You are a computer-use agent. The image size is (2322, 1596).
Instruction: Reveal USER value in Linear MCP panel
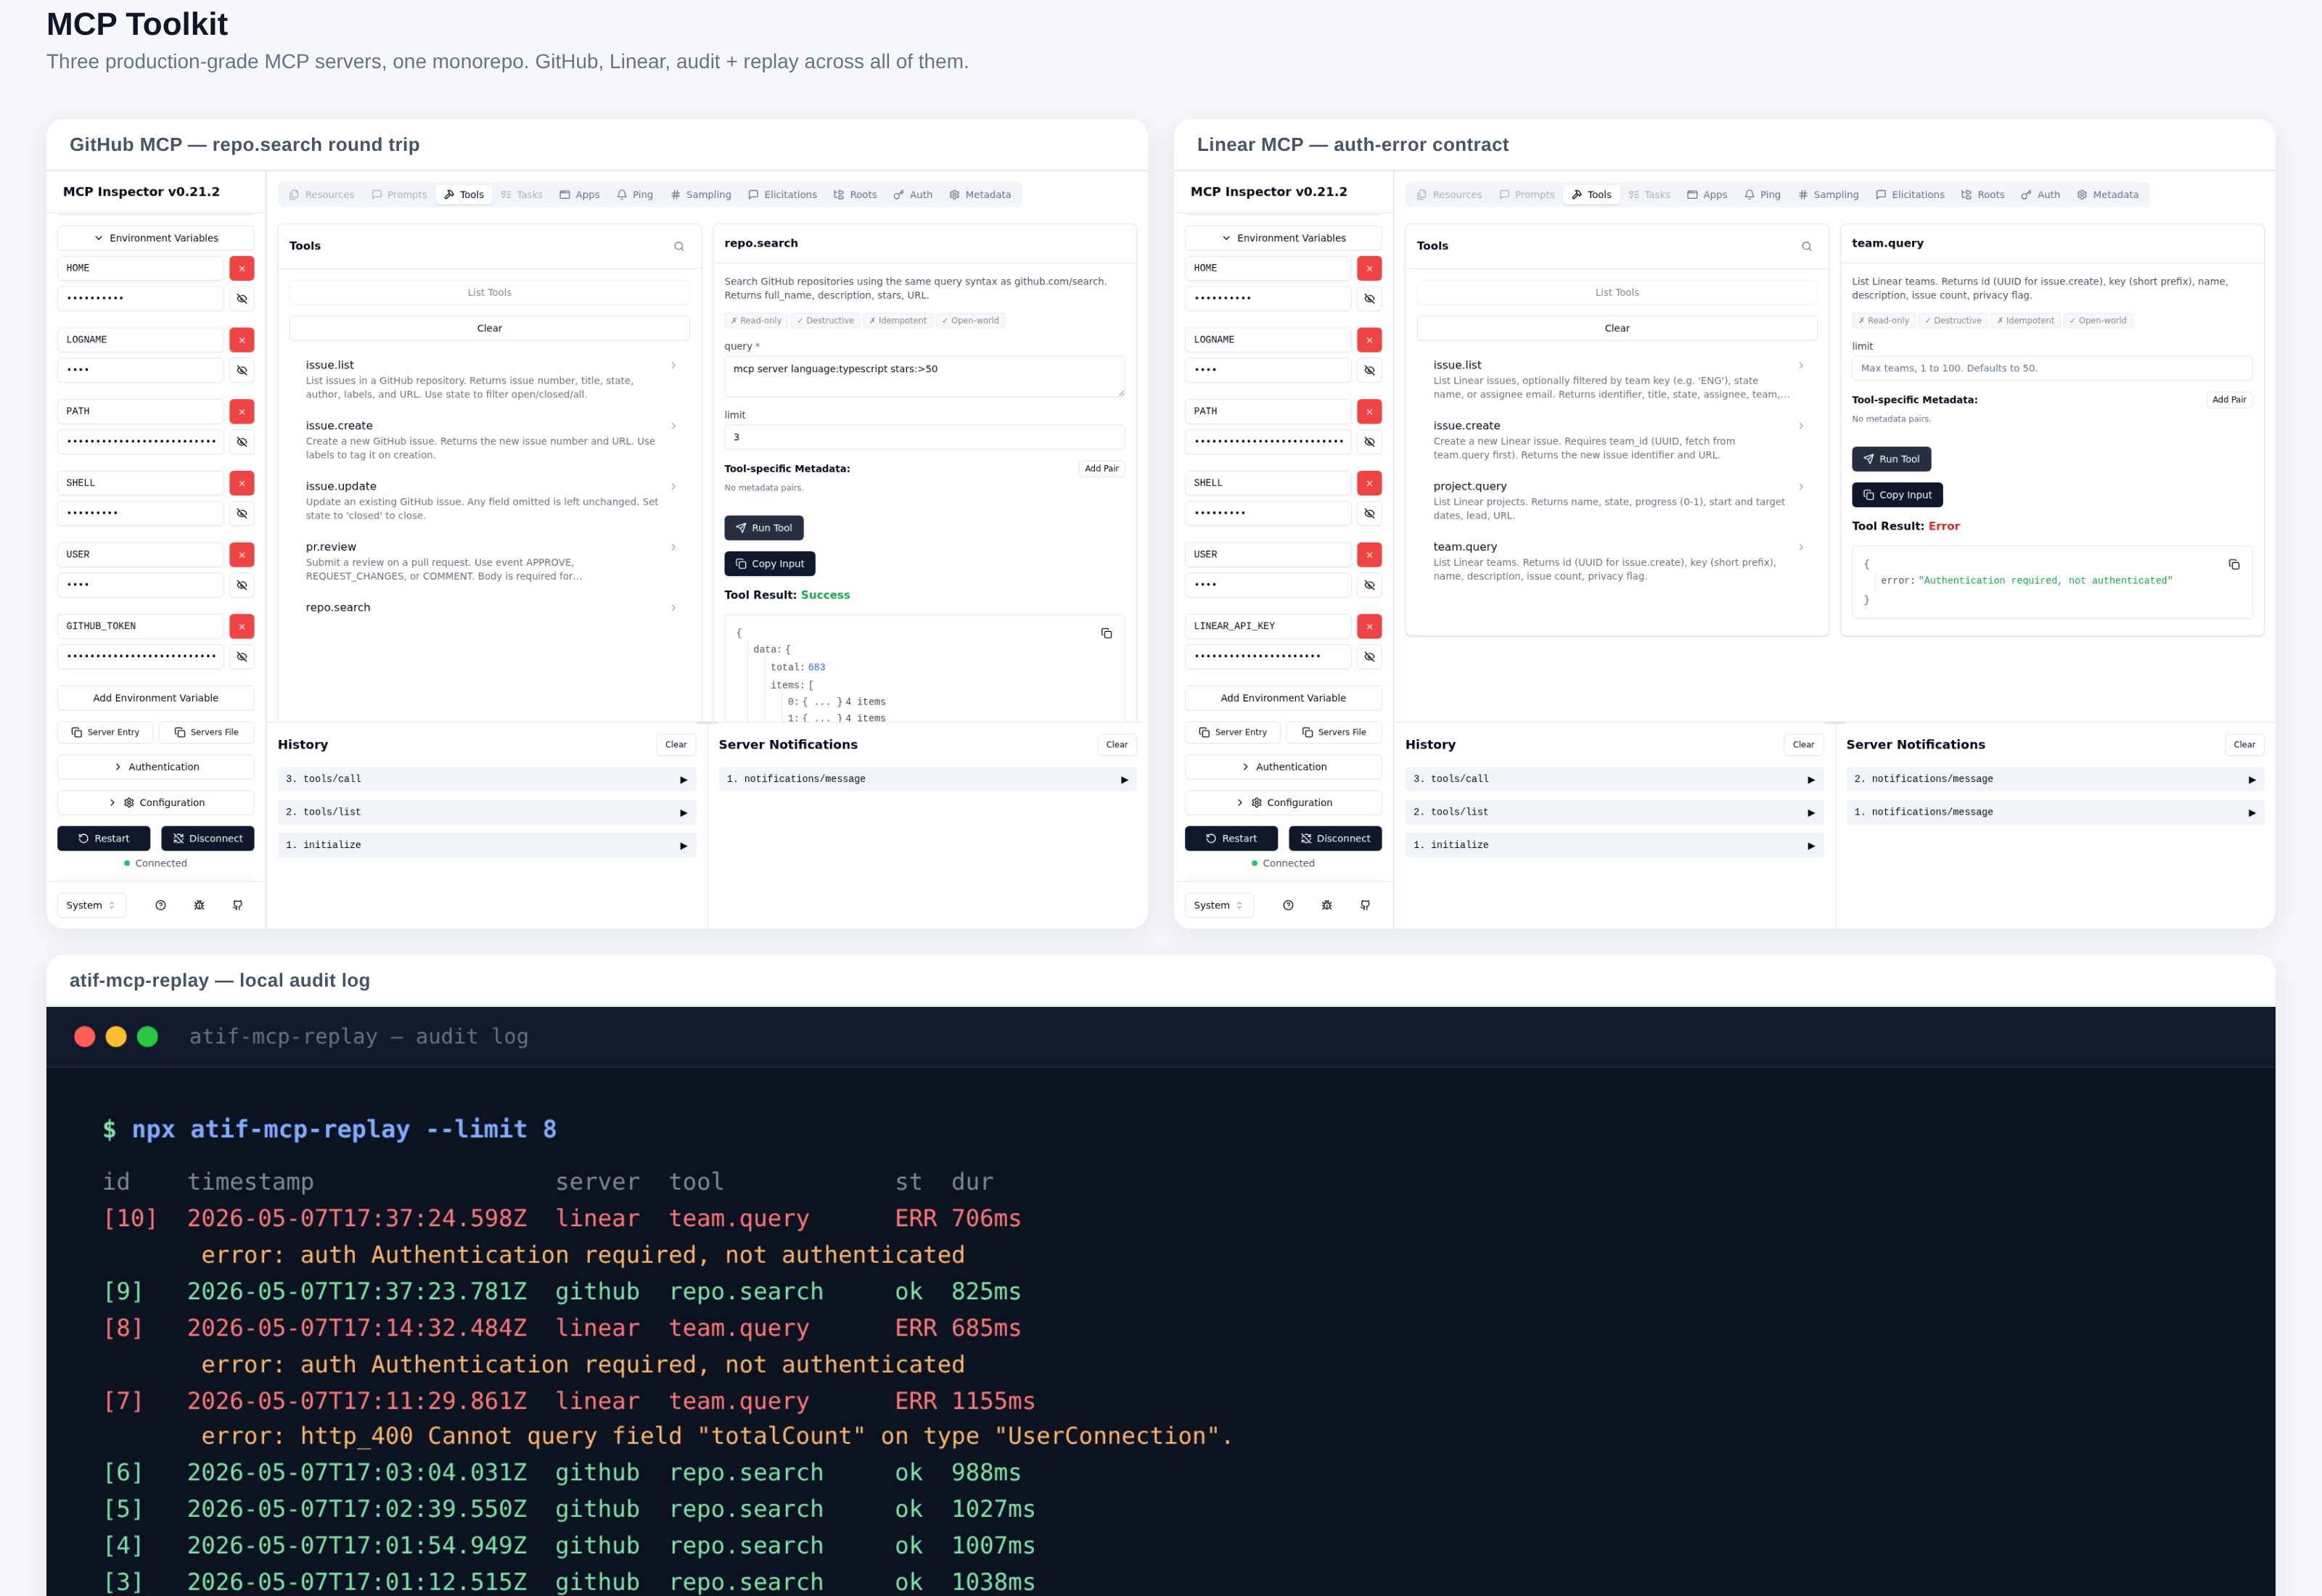coord(1369,584)
